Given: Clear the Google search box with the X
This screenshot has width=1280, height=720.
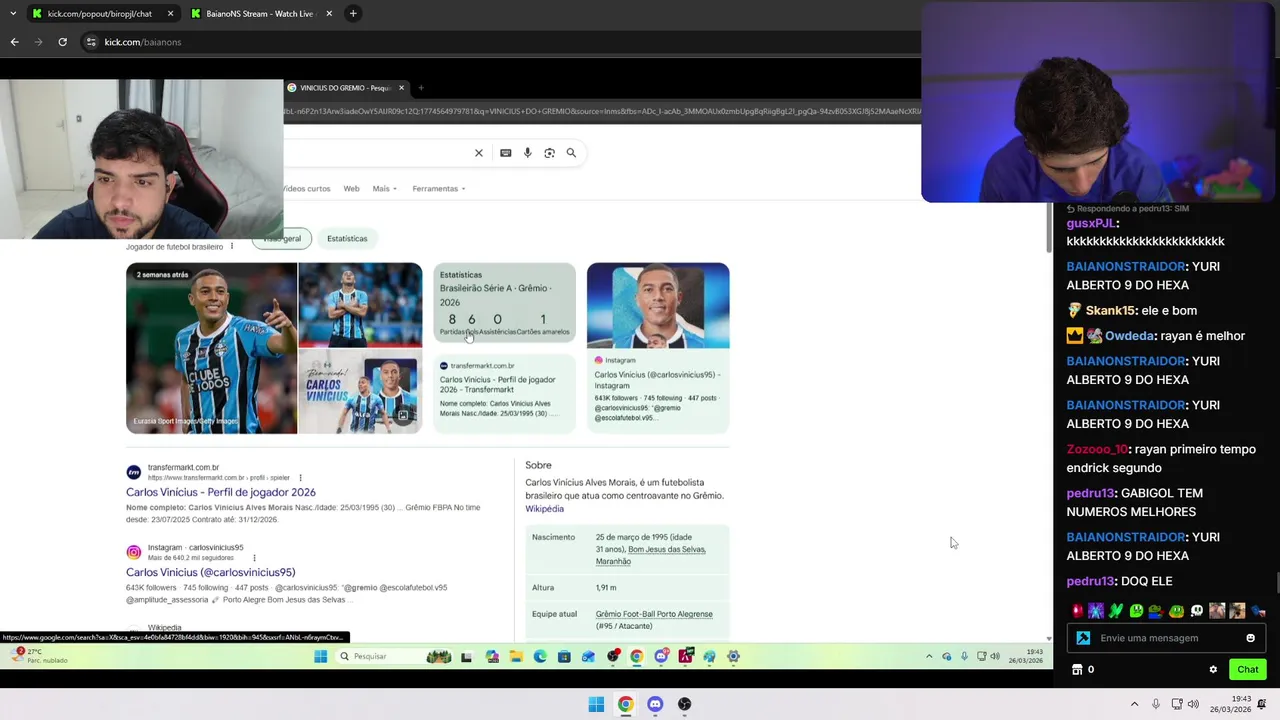Looking at the screenshot, I should click(478, 153).
